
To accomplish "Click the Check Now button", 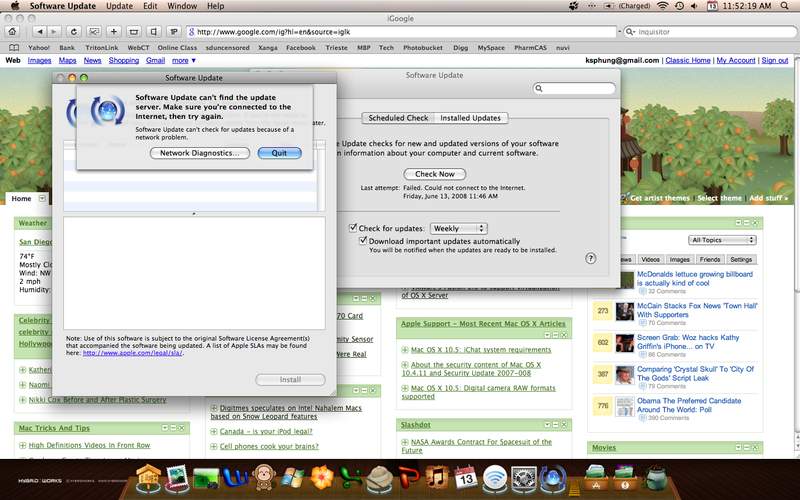I will (435, 174).
